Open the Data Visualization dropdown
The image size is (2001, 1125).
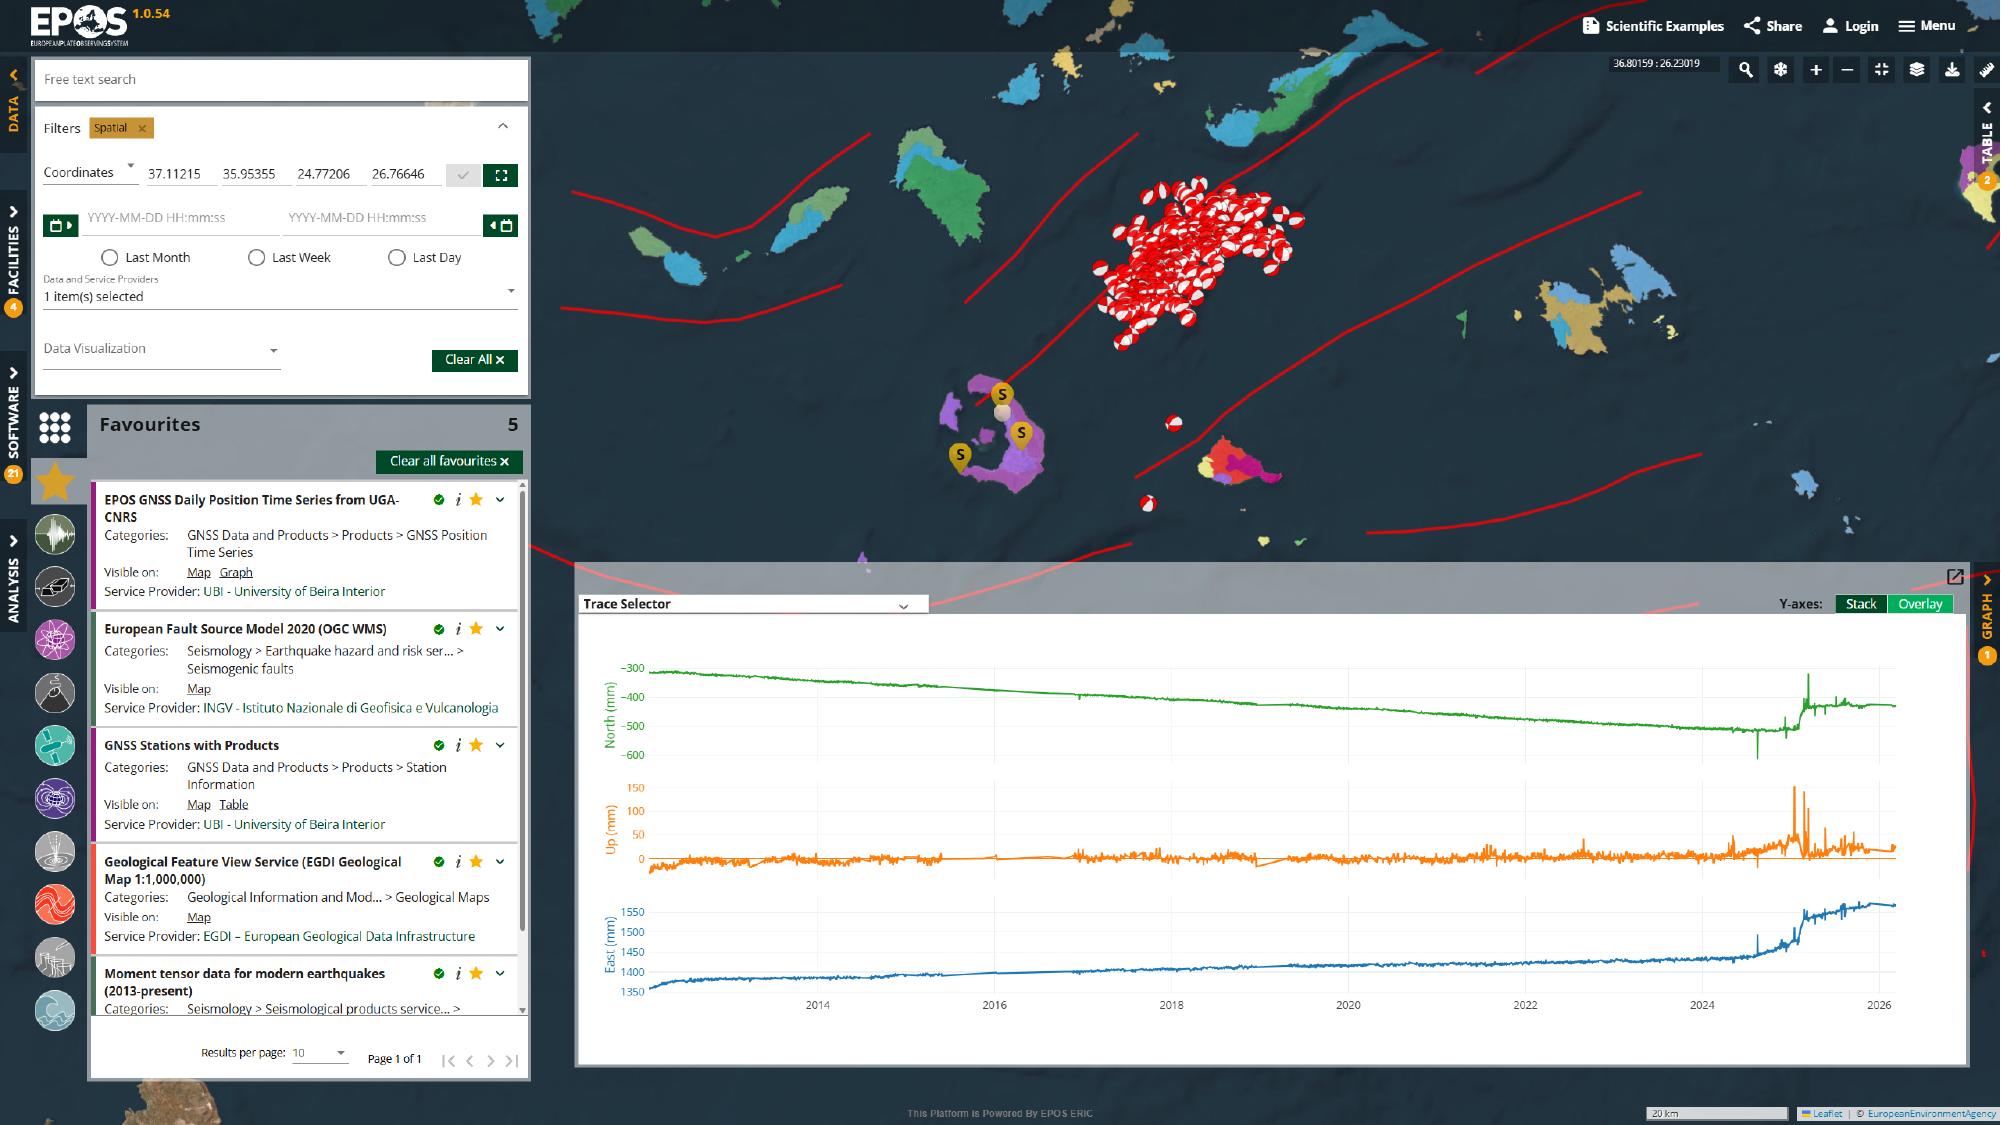161,349
